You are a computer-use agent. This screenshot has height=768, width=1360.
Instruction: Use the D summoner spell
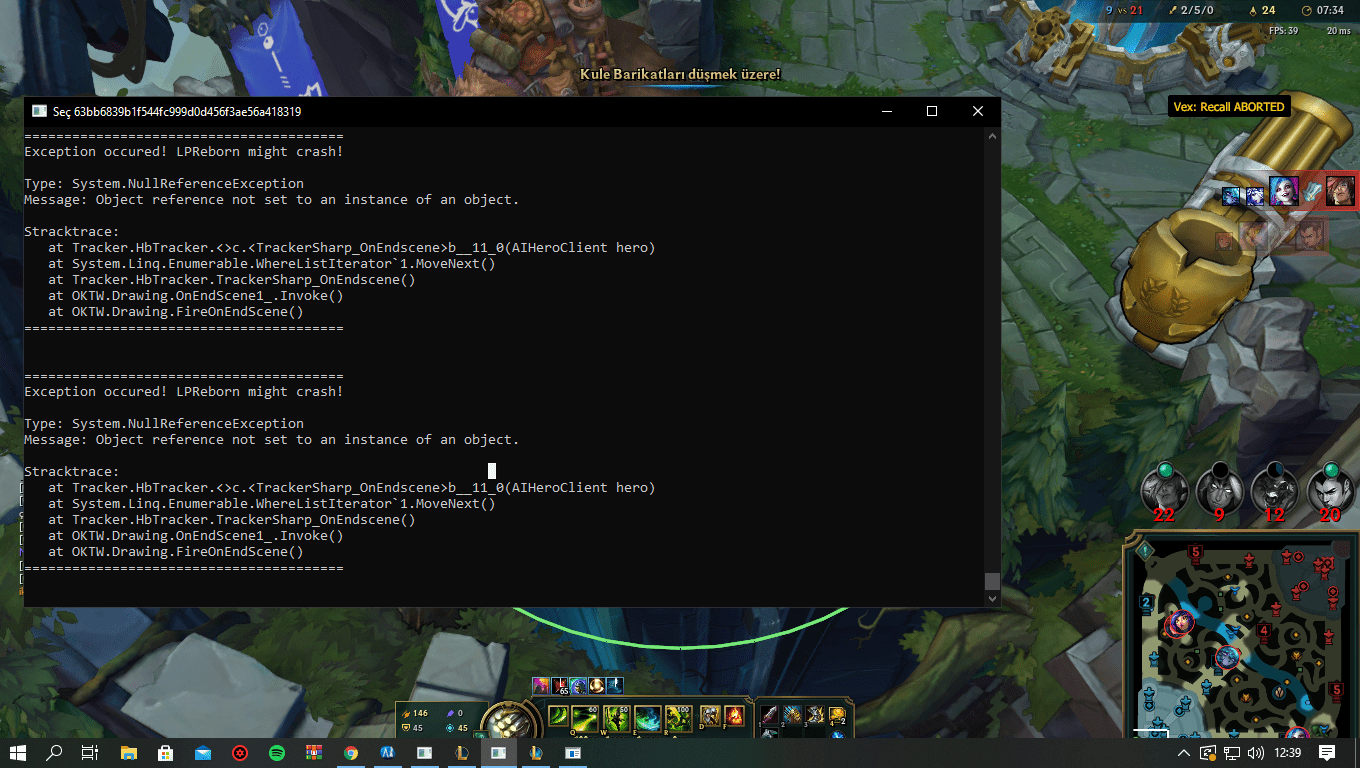pos(710,716)
